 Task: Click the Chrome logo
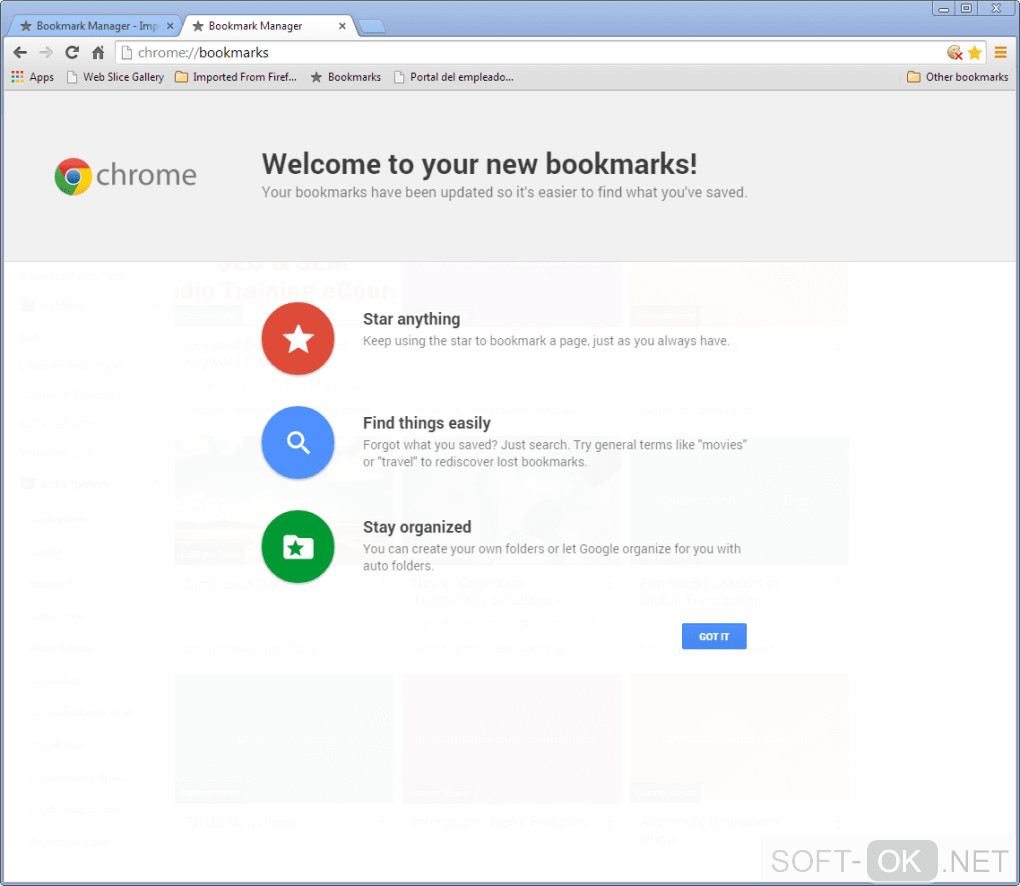(x=125, y=176)
